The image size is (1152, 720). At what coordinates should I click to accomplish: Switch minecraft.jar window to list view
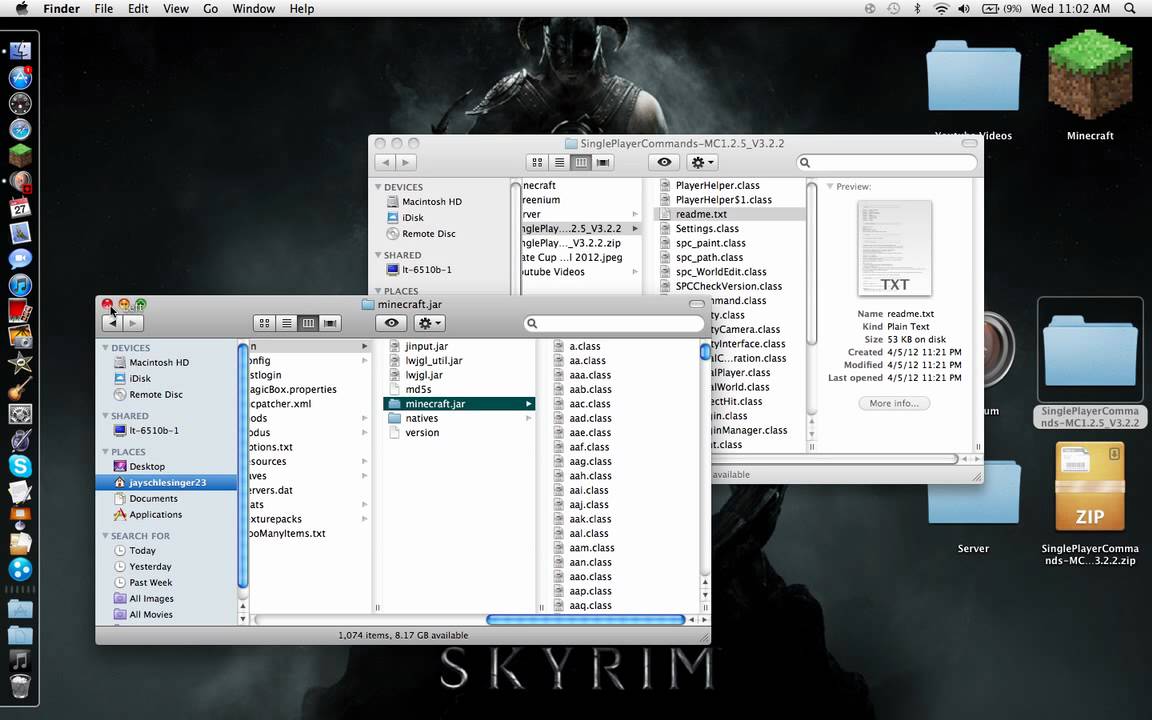tap(287, 323)
